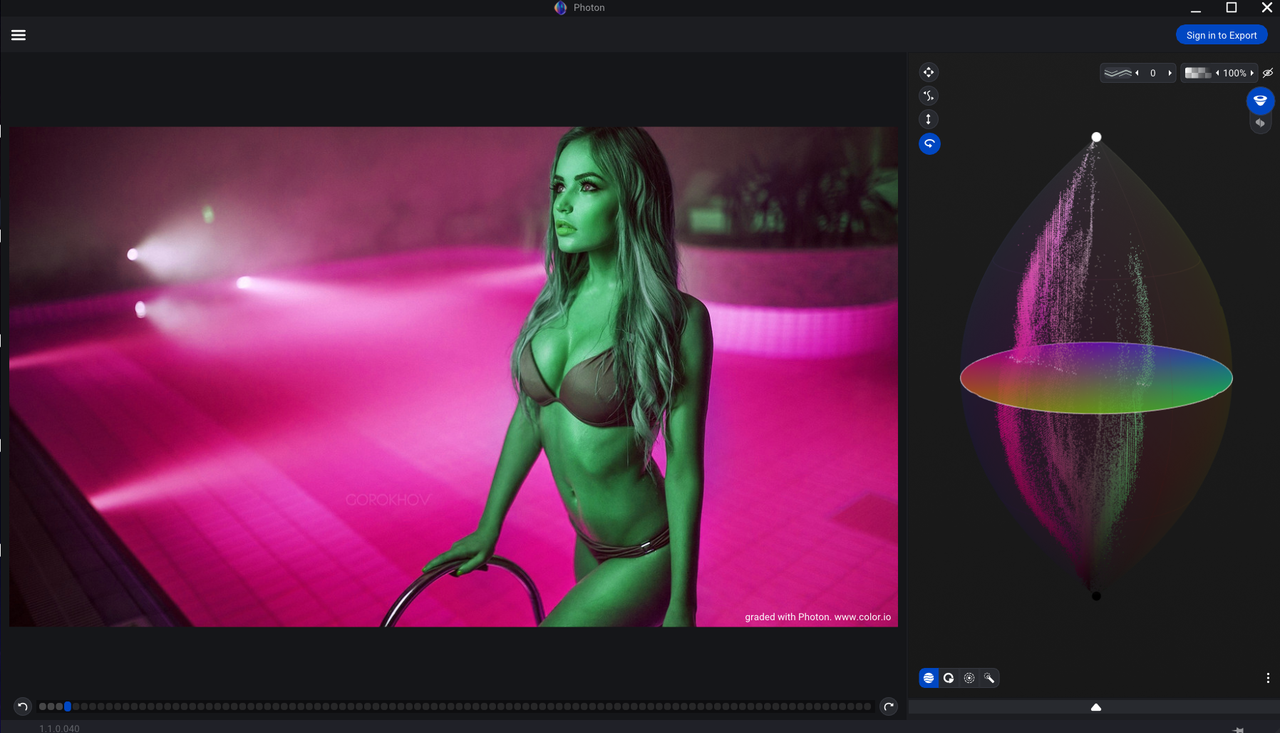This screenshot has height=733, width=1280.
Task: Open the hamburger main menu
Action: coord(18,35)
